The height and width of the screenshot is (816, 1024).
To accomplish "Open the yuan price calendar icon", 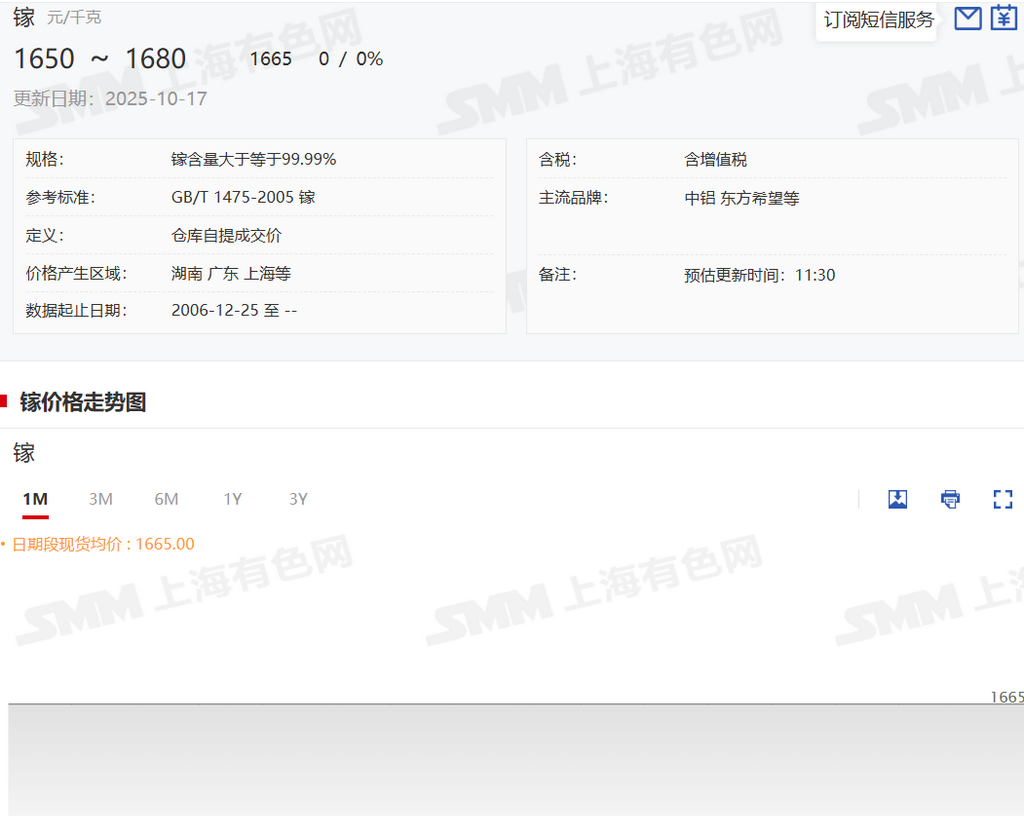I will (x=1003, y=18).
